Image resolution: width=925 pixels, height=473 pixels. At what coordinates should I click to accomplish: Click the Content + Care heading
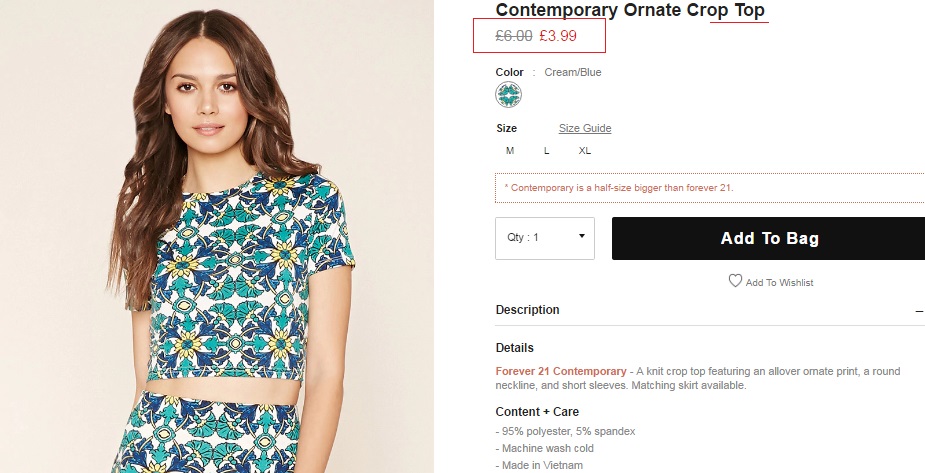pyautogui.click(x=537, y=412)
